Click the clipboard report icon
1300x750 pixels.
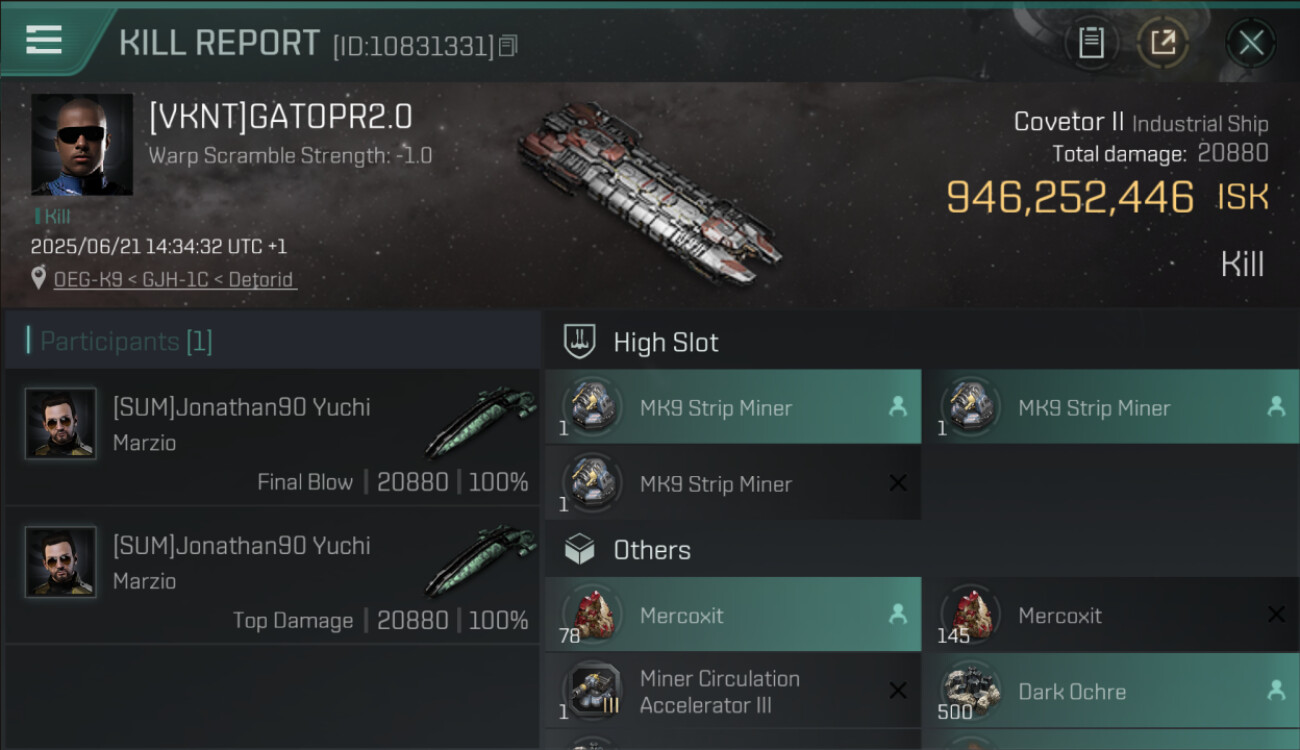(x=1091, y=43)
